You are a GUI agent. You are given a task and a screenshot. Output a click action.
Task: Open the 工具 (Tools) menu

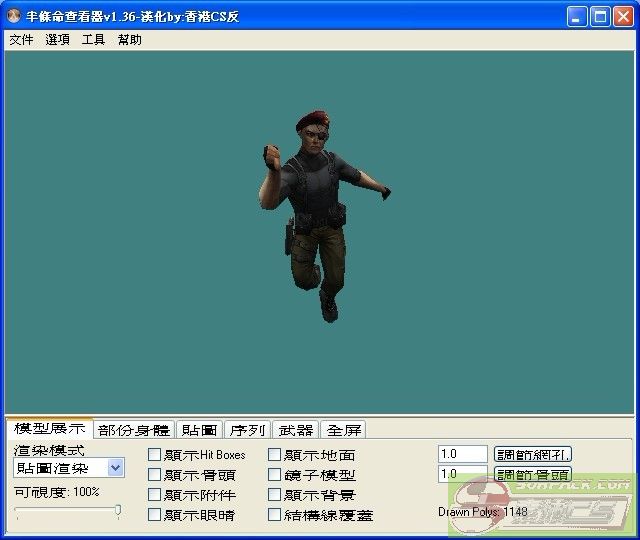93,40
